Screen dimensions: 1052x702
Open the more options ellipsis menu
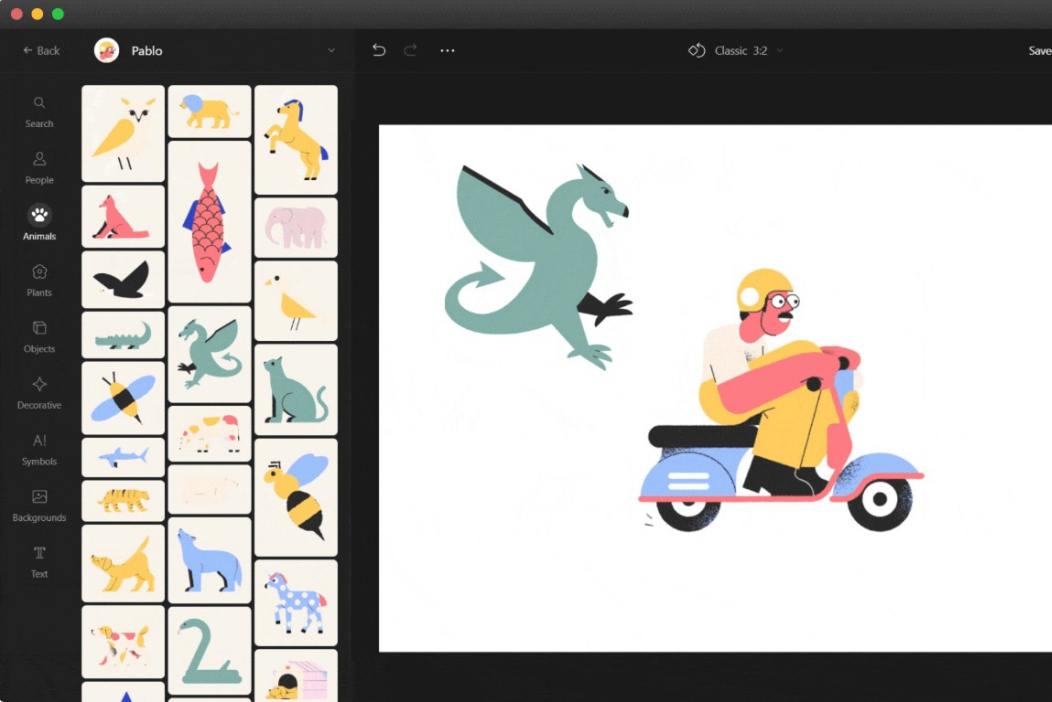point(447,50)
